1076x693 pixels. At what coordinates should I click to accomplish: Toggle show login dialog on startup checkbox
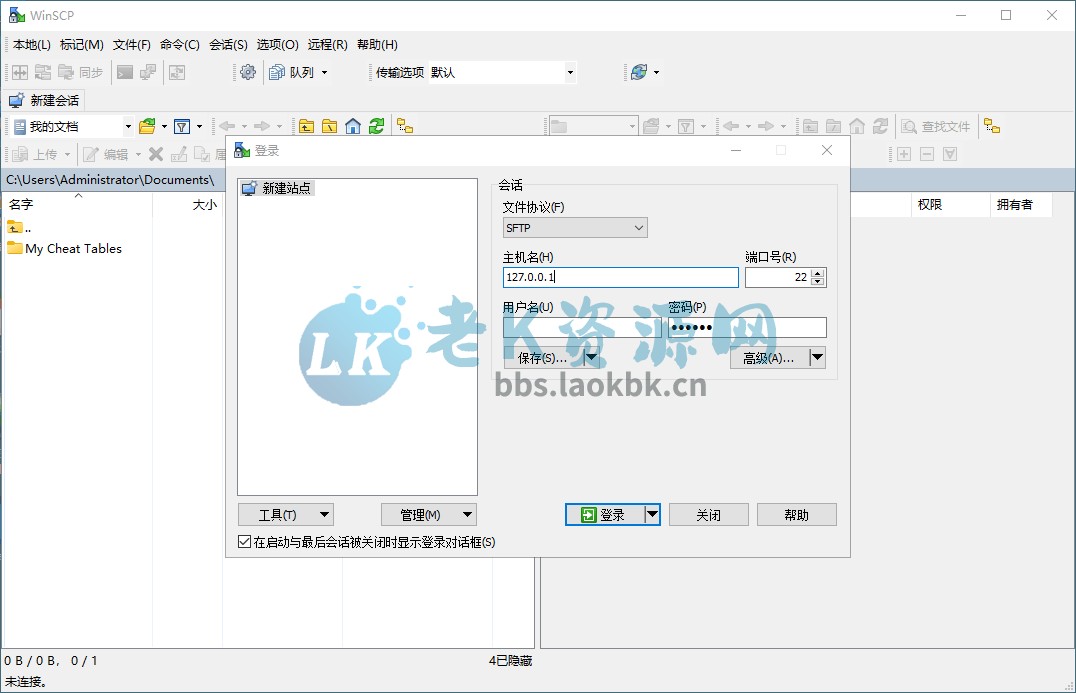pos(244,542)
